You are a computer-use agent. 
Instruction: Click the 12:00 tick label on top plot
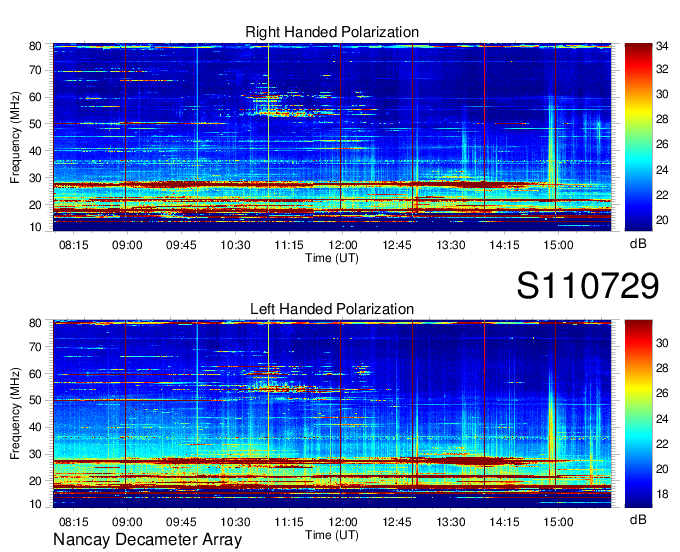pos(343,245)
